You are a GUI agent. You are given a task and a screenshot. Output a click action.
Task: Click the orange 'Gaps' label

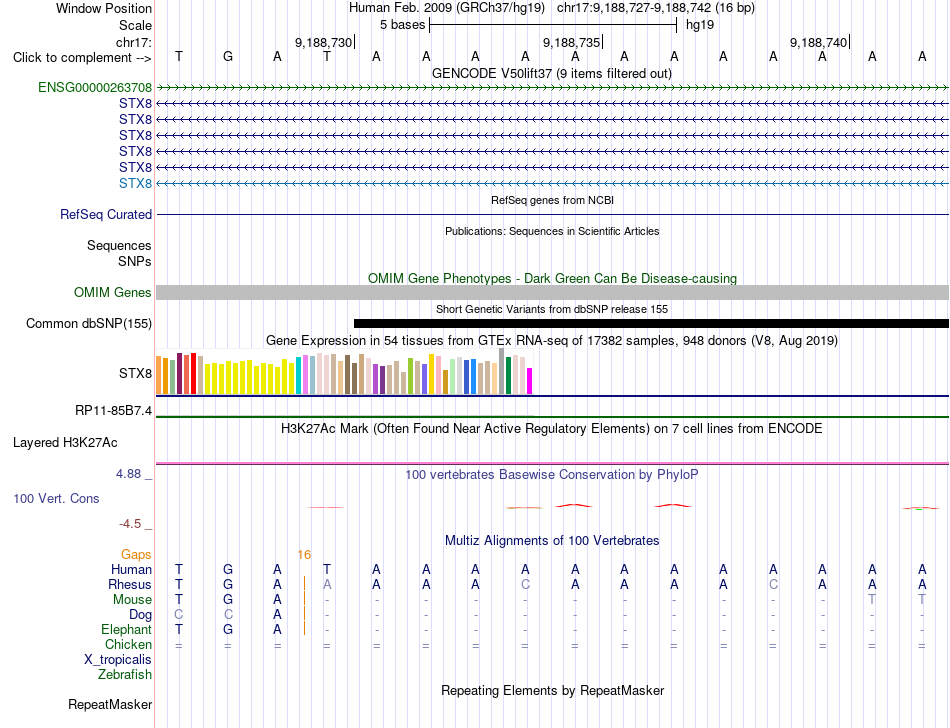[136, 554]
